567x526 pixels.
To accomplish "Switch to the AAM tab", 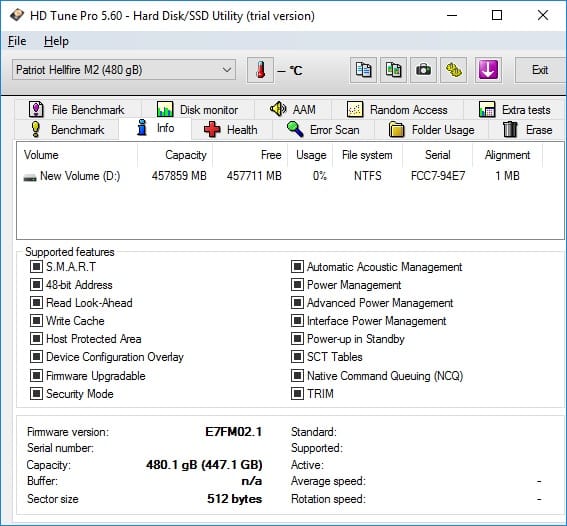I will pyautogui.click(x=293, y=110).
